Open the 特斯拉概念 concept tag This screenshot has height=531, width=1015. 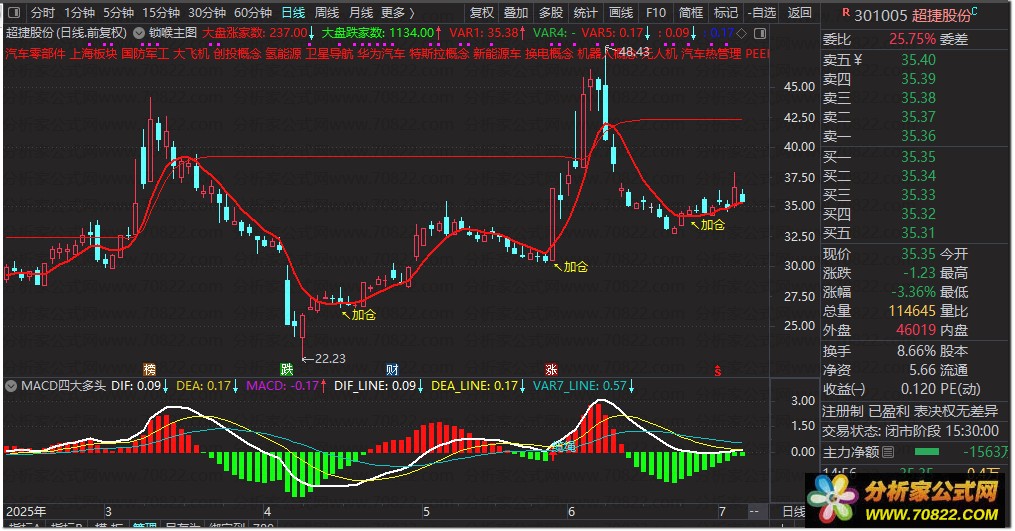pyautogui.click(x=439, y=53)
